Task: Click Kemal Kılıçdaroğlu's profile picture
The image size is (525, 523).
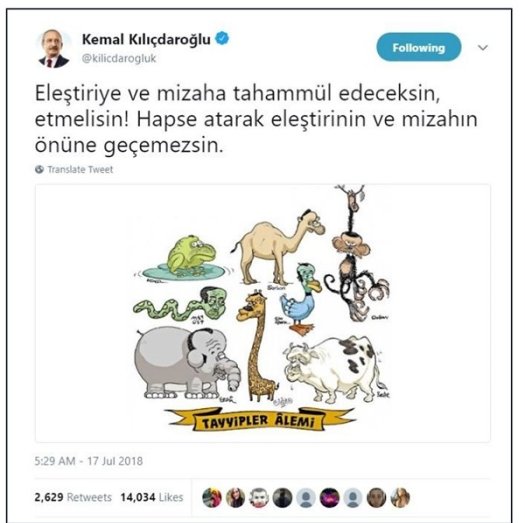Action: (x=54, y=49)
